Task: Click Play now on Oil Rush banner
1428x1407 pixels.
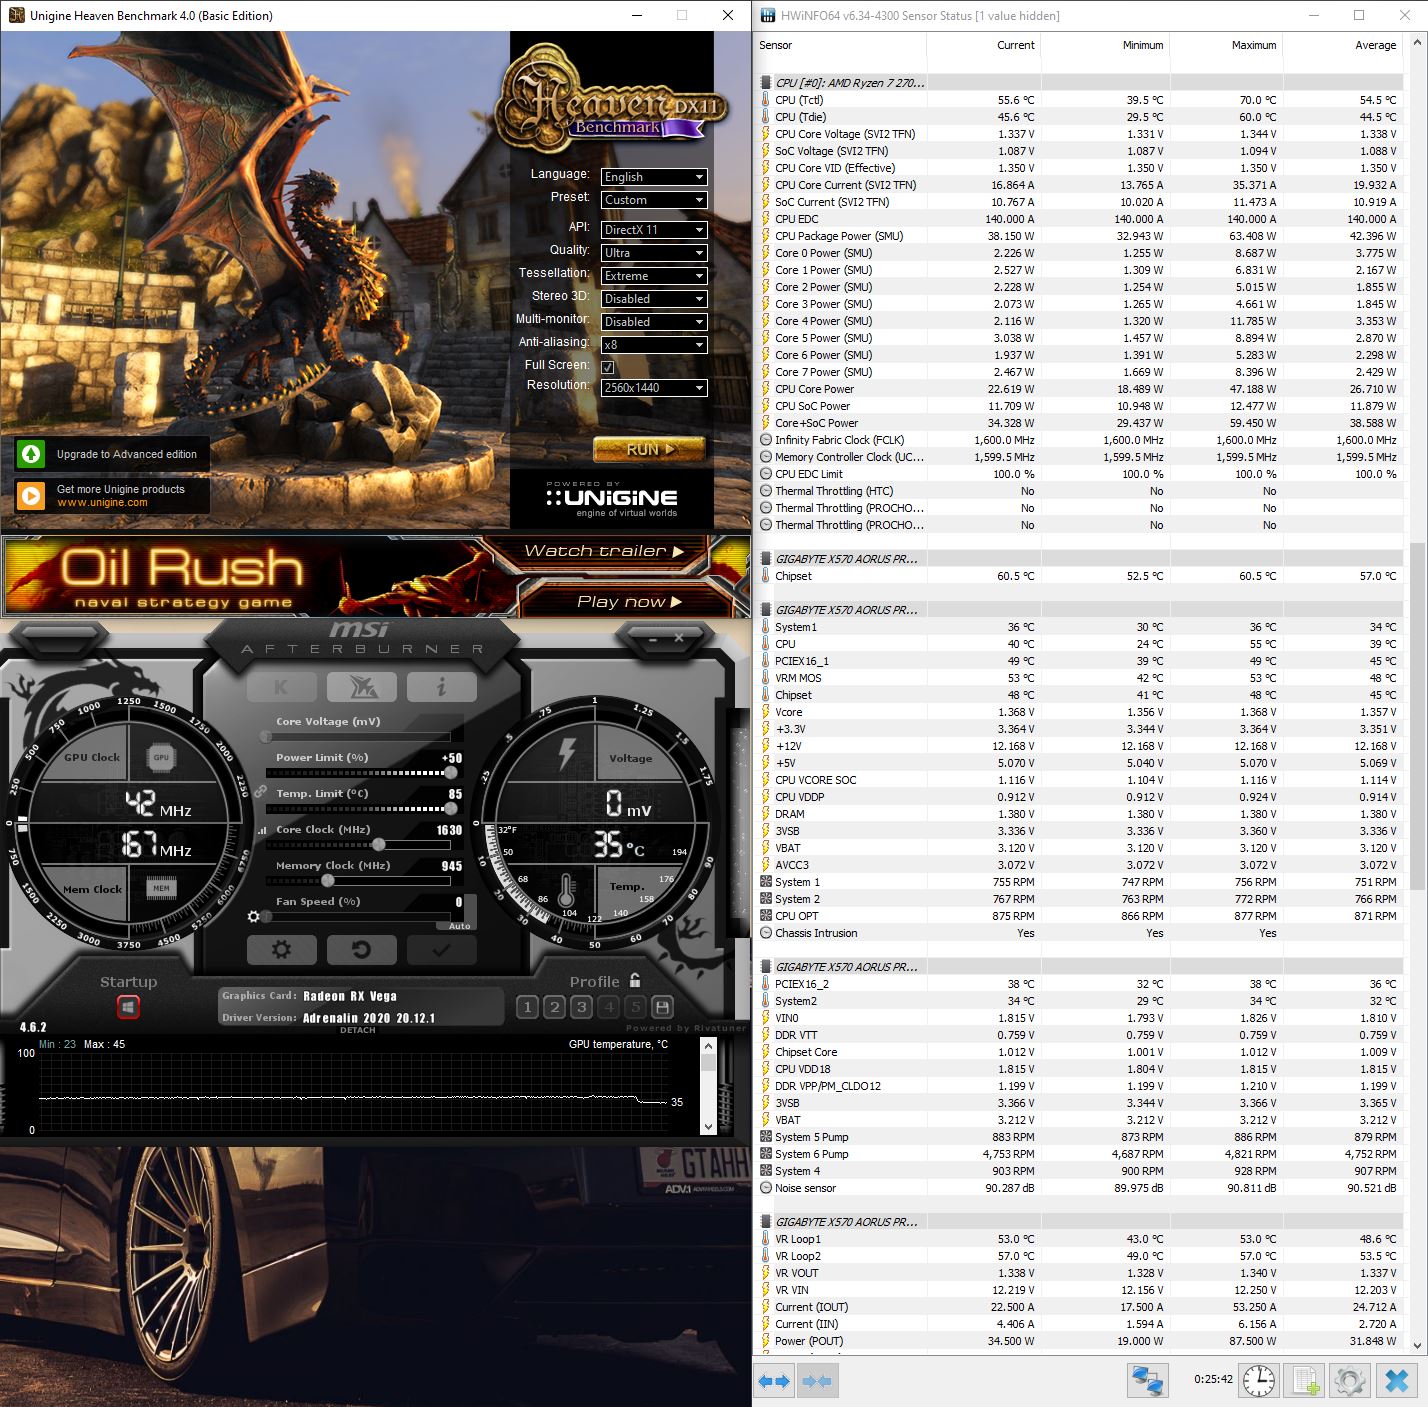Action: 629,601
